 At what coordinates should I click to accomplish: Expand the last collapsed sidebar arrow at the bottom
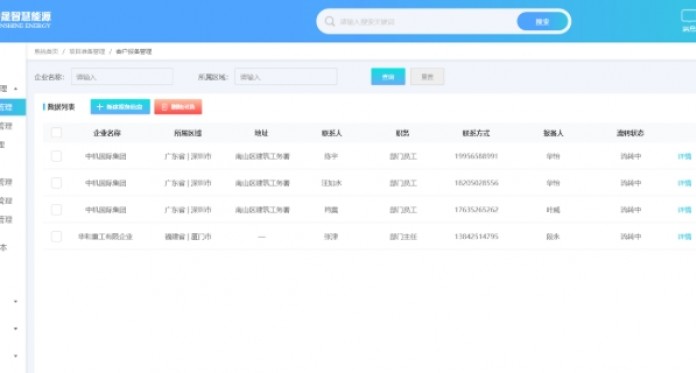point(16,356)
